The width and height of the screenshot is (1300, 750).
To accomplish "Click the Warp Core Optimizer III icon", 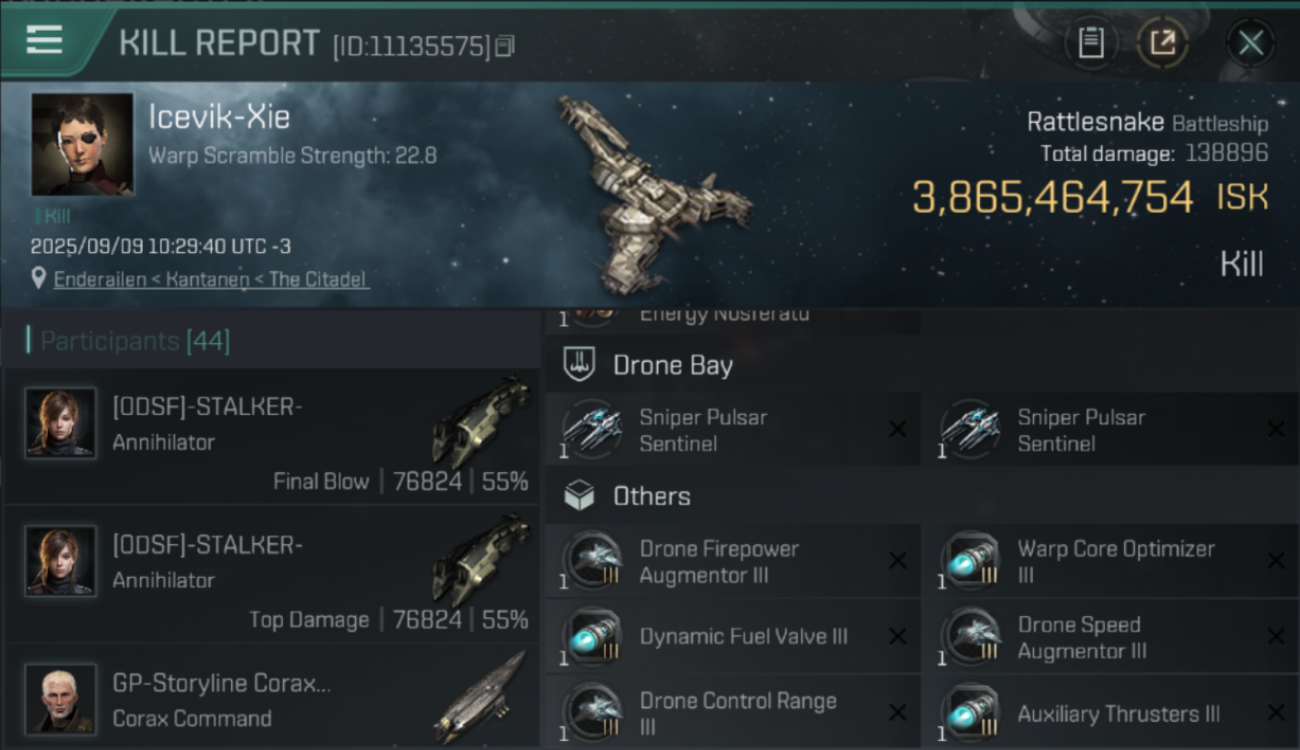I will click(x=970, y=562).
